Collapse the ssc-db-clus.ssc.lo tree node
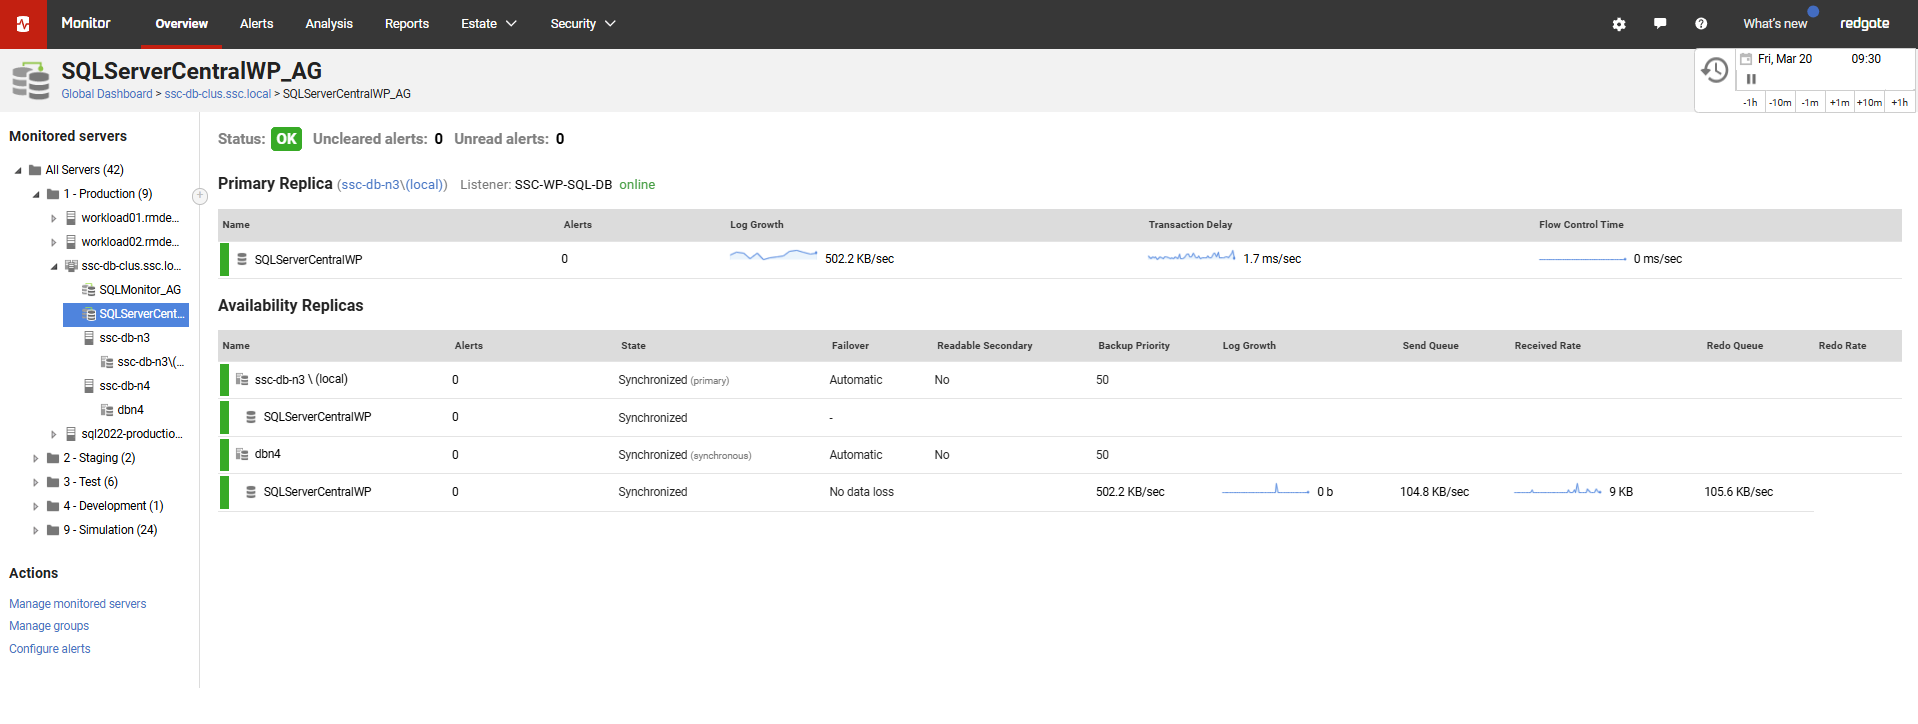Screen dimensions: 1918x724 (54, 266)
